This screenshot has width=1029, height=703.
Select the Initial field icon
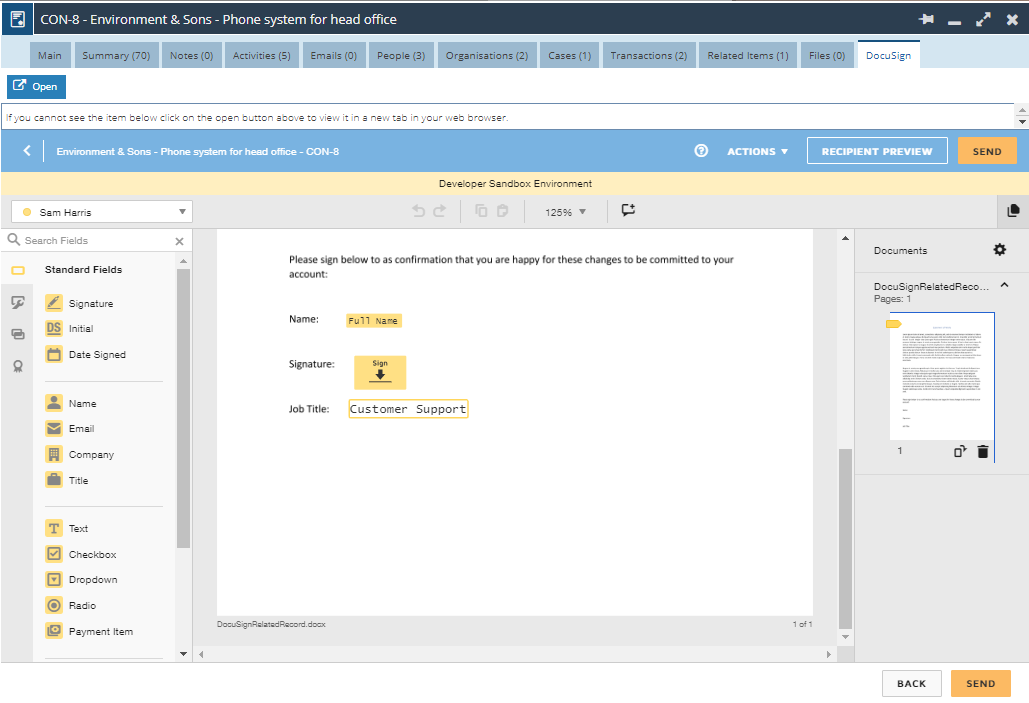[54, 328]
